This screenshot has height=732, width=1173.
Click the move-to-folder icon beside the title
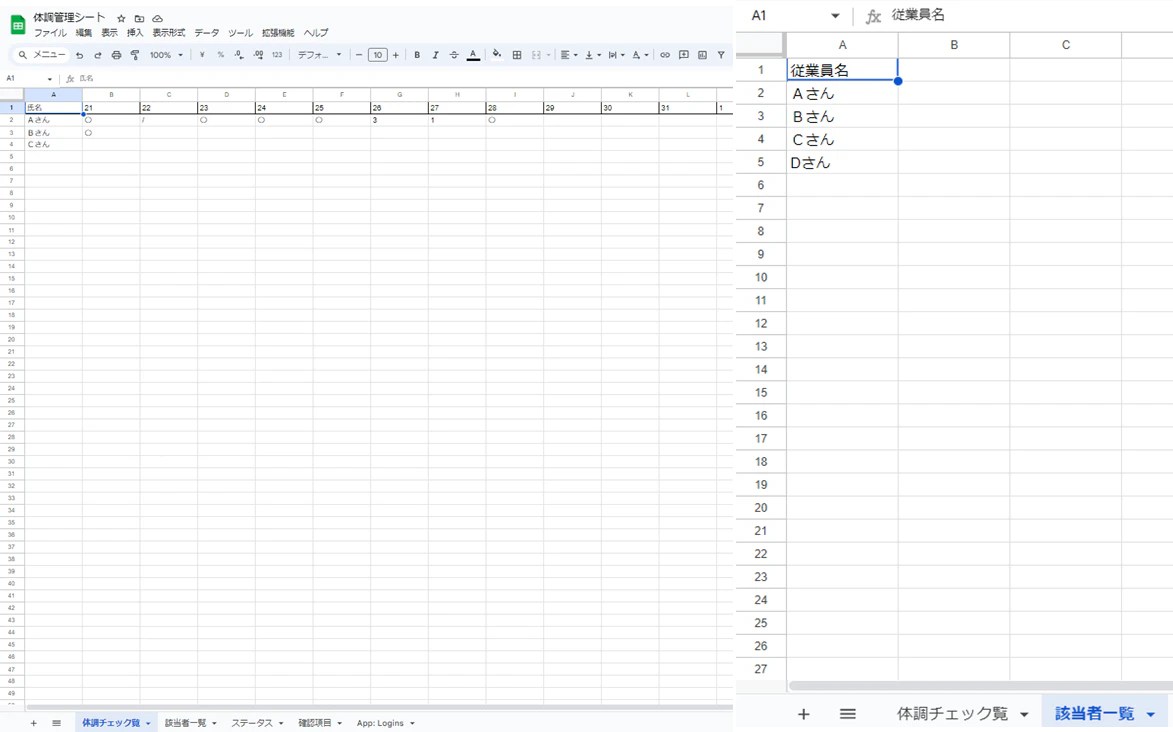coord(139,18)
